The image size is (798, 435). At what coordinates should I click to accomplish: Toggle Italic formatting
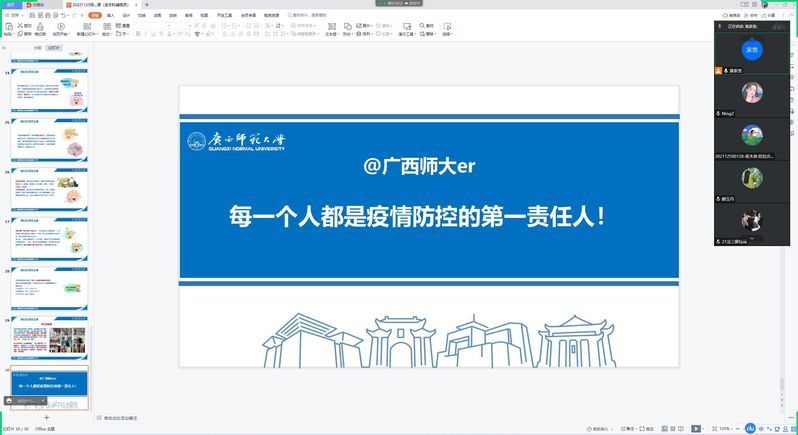(x=146, y=34)
